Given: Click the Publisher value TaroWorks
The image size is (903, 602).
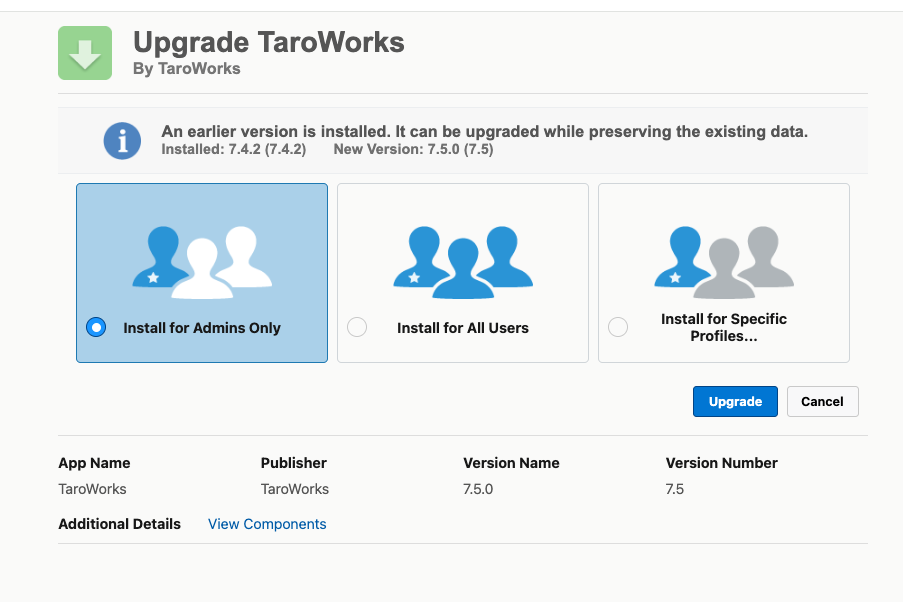Looking at the screenshot, I should [x=295, y=489].
